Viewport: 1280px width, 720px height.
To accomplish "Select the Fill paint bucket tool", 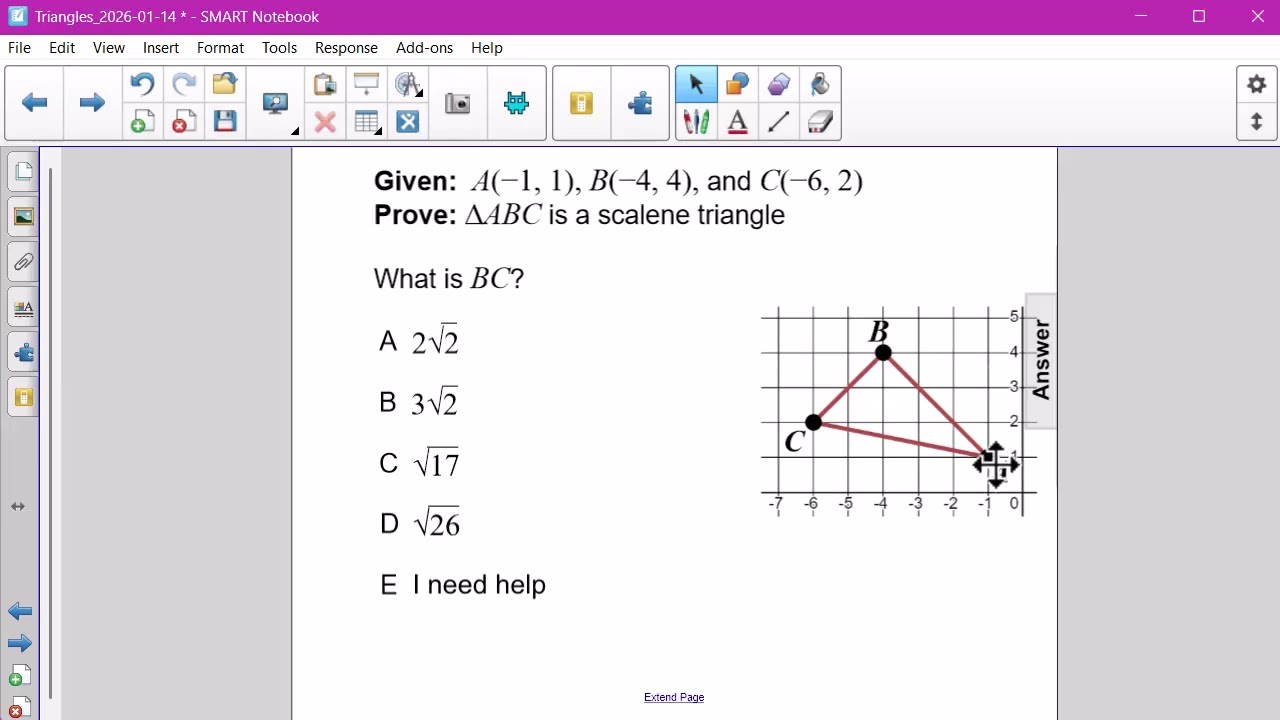I will 820,84.
